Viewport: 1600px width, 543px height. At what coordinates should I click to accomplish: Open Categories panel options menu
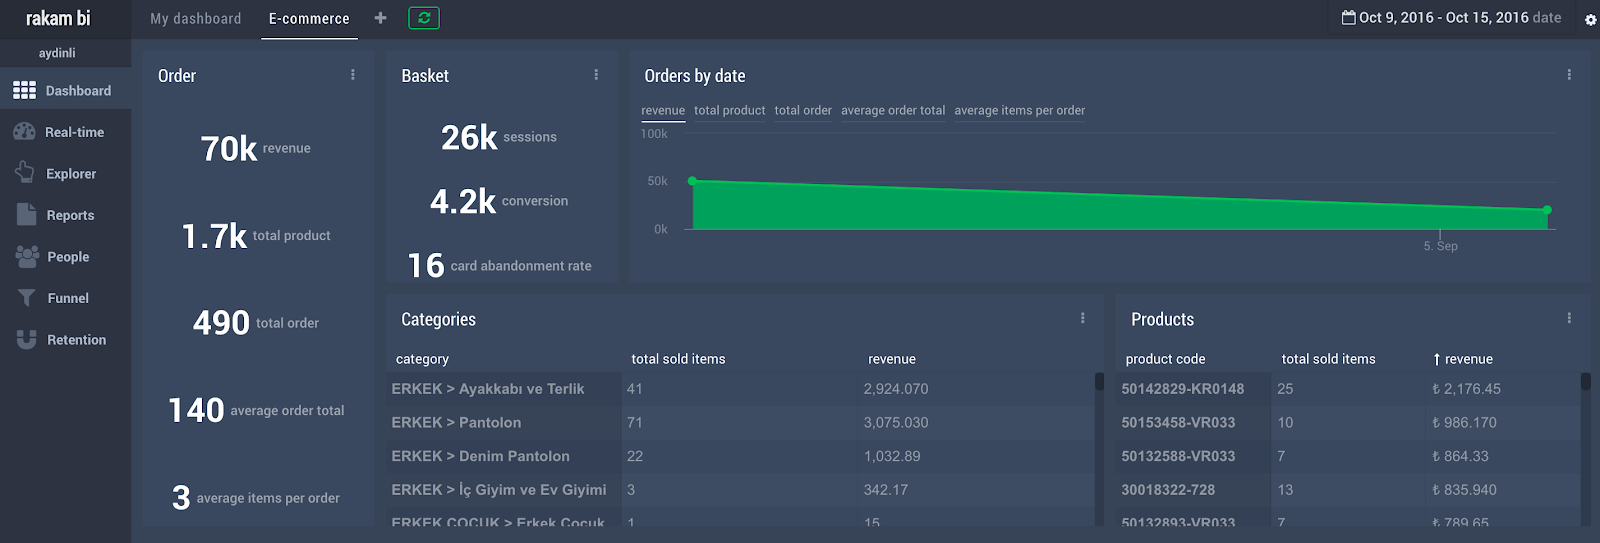1082,318
